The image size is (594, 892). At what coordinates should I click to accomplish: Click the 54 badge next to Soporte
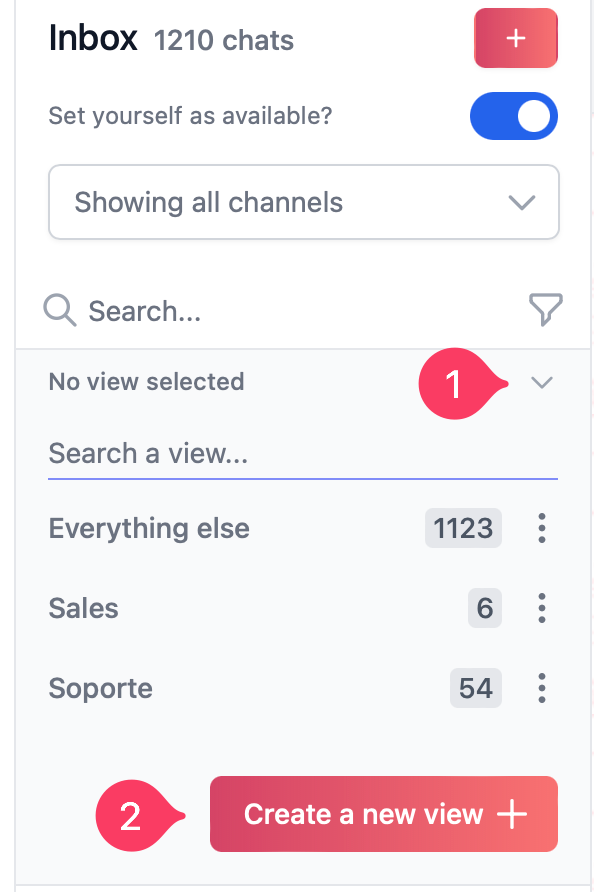click(476, 688)
